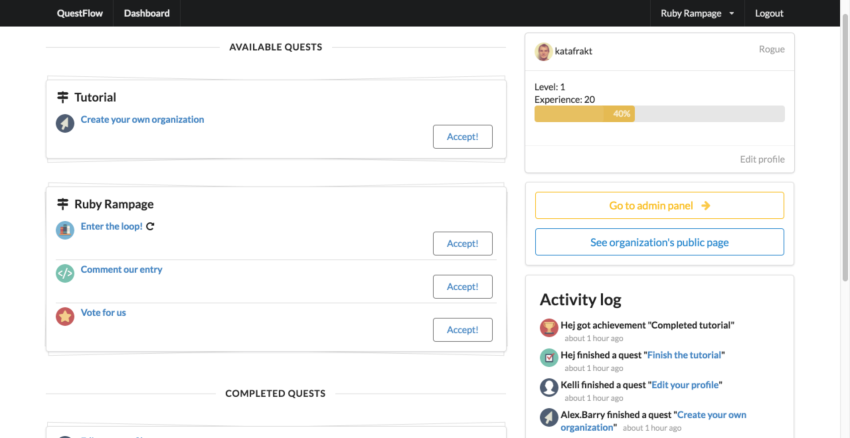The width and height of the screenshot is (850, 438).
Task: Open the Dashboard menu item
Action: 146,13
